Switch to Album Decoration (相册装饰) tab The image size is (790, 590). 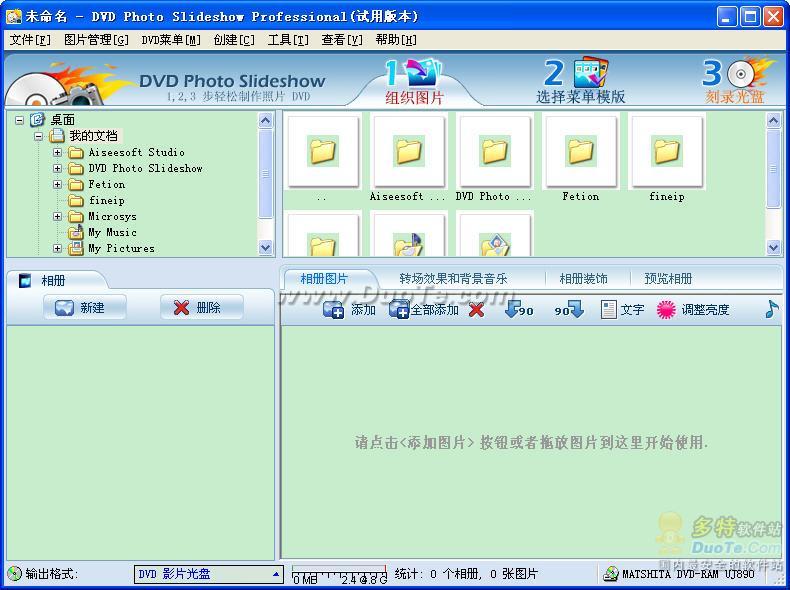[583, 279]
